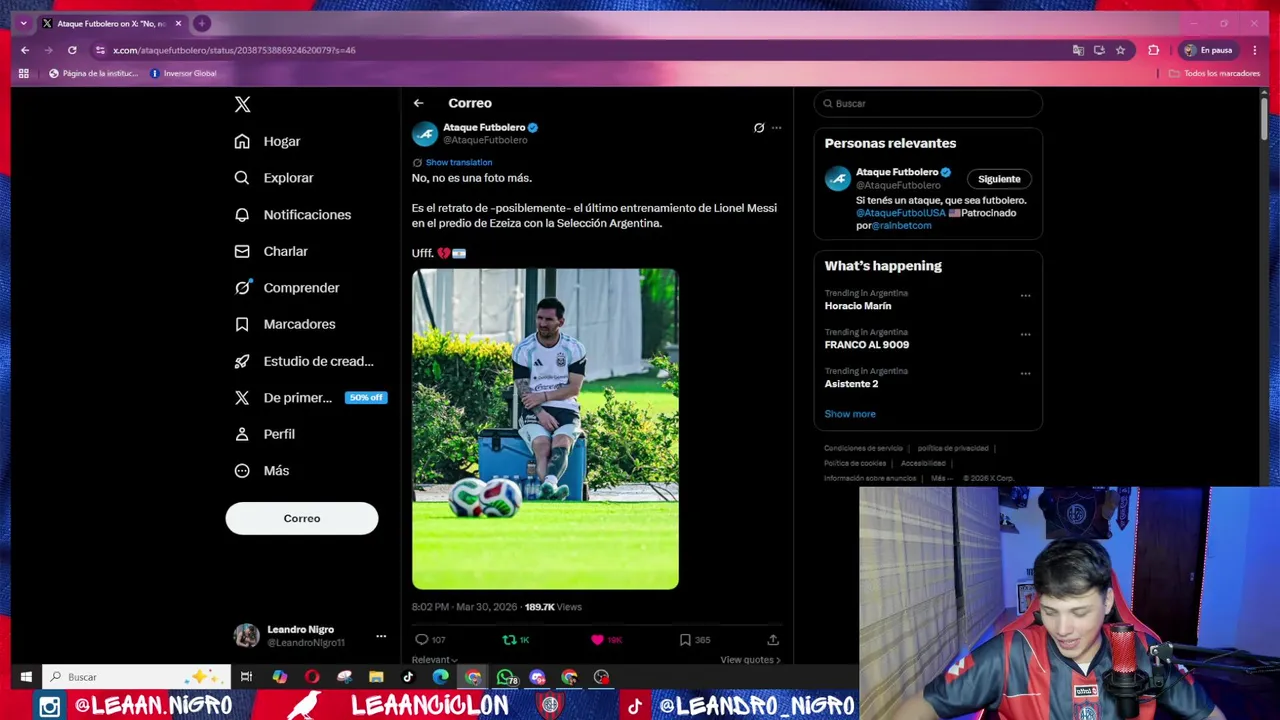Click the share icon on the post
Viewport: 1280px width, 720px height.
tap(773, 640)
